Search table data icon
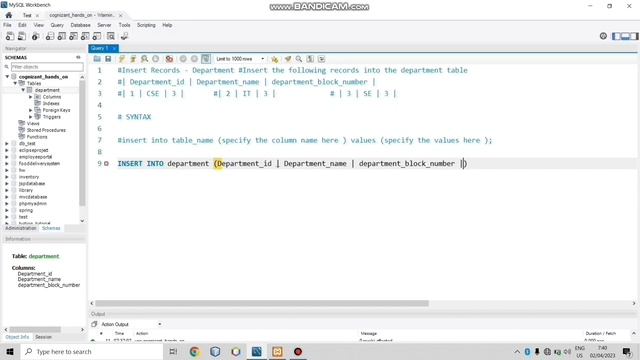This screenshot has width=640, height=360. point(111,36)
